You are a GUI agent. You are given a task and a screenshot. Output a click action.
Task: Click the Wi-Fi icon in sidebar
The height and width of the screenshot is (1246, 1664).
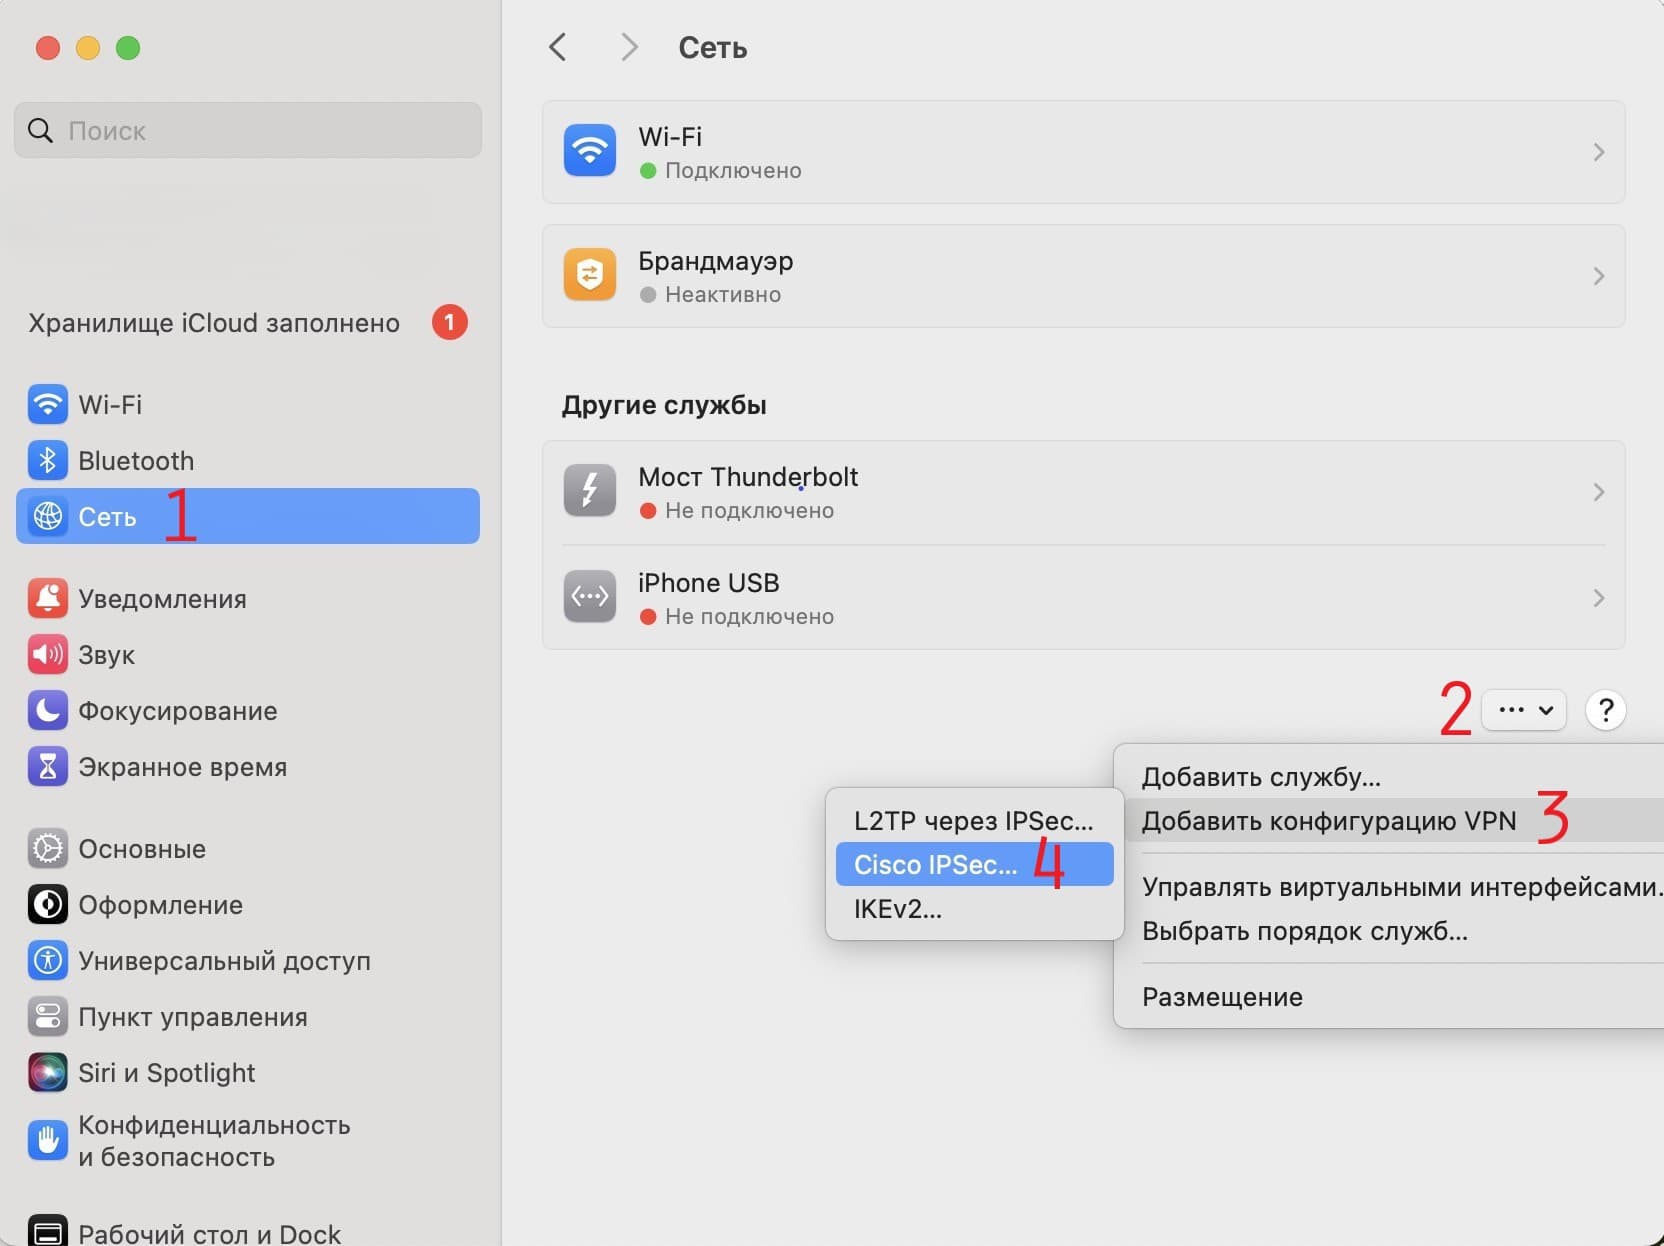tap(47, 405)
